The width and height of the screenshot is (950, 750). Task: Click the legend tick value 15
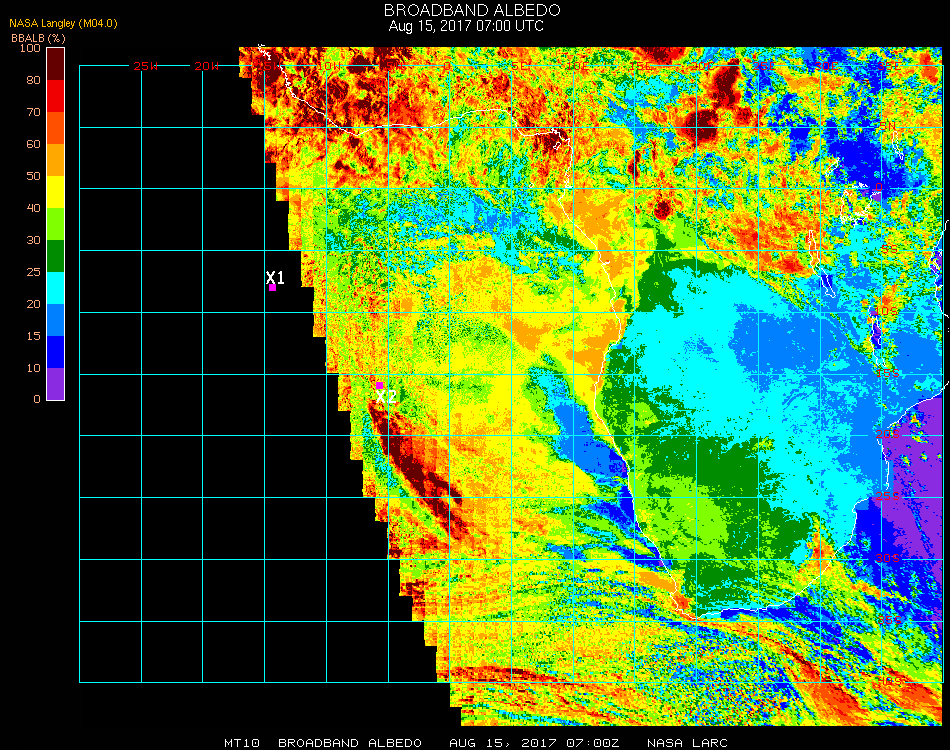click(x=33, y=336)
